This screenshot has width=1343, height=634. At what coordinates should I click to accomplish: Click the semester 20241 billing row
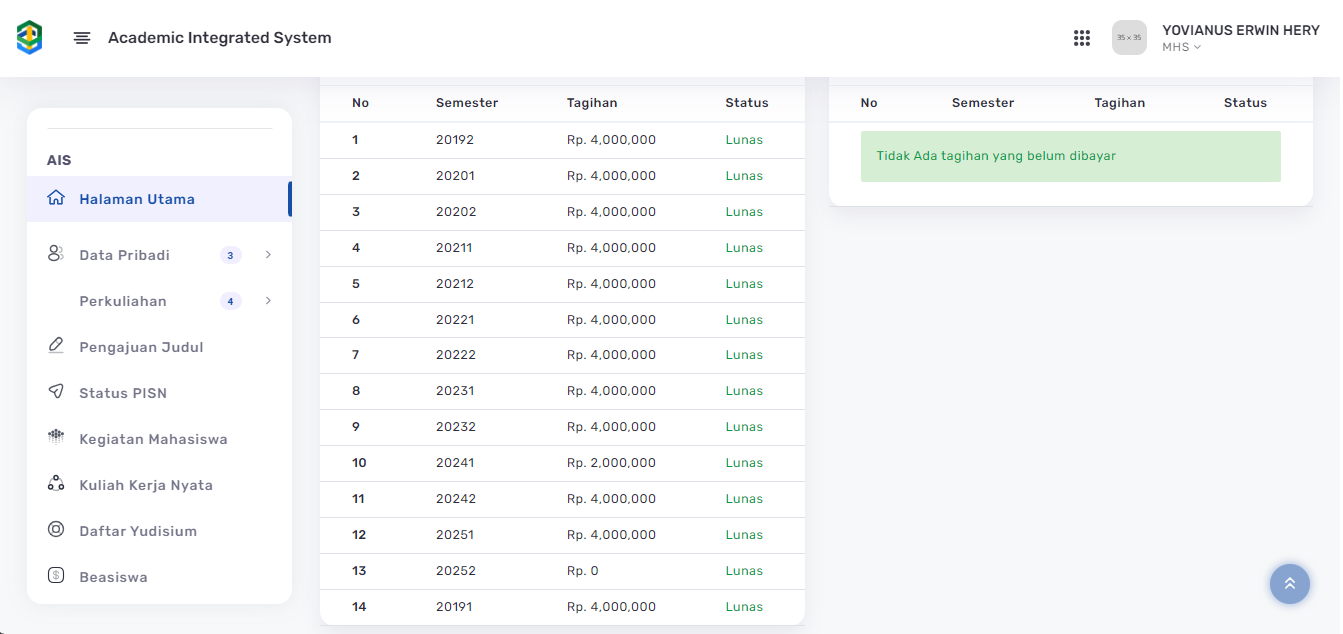561,463
